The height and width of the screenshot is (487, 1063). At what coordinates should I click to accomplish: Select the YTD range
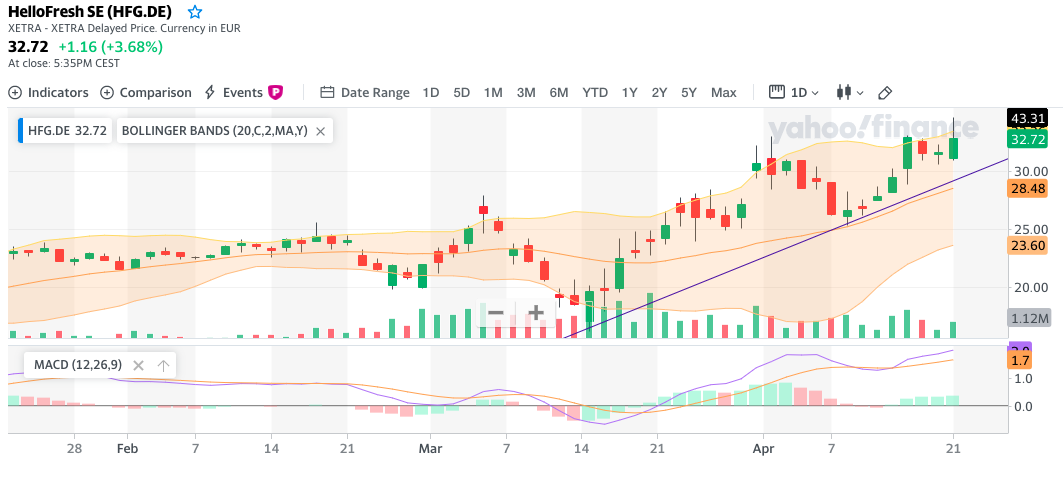595,92
